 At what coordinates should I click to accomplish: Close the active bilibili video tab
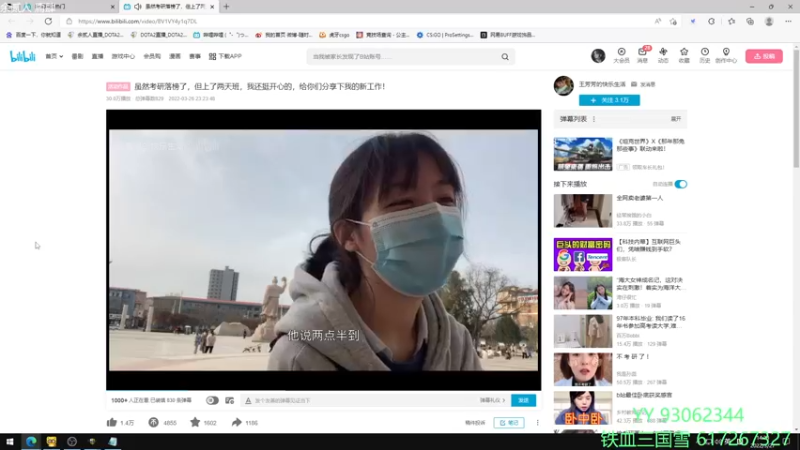[212, 7]
